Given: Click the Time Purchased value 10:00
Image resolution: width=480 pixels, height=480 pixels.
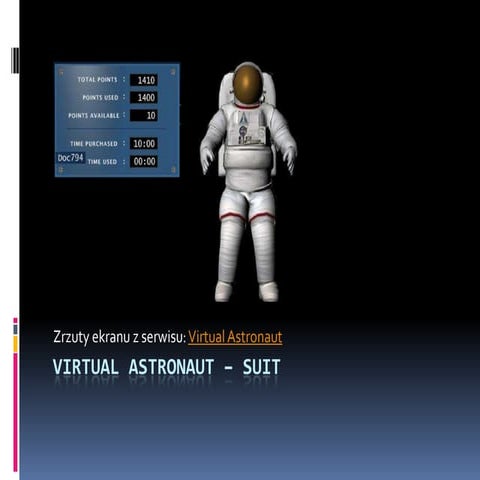Looking at the screenshot, I should (x=144, y=144).
